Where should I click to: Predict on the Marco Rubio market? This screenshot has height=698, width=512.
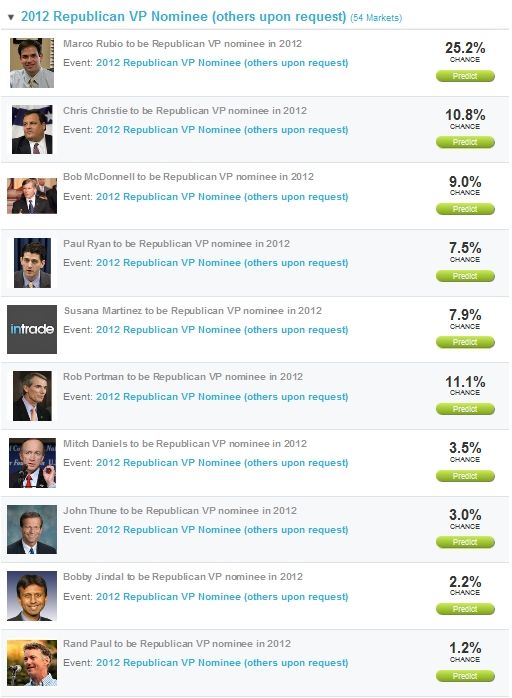pos(465,76)
